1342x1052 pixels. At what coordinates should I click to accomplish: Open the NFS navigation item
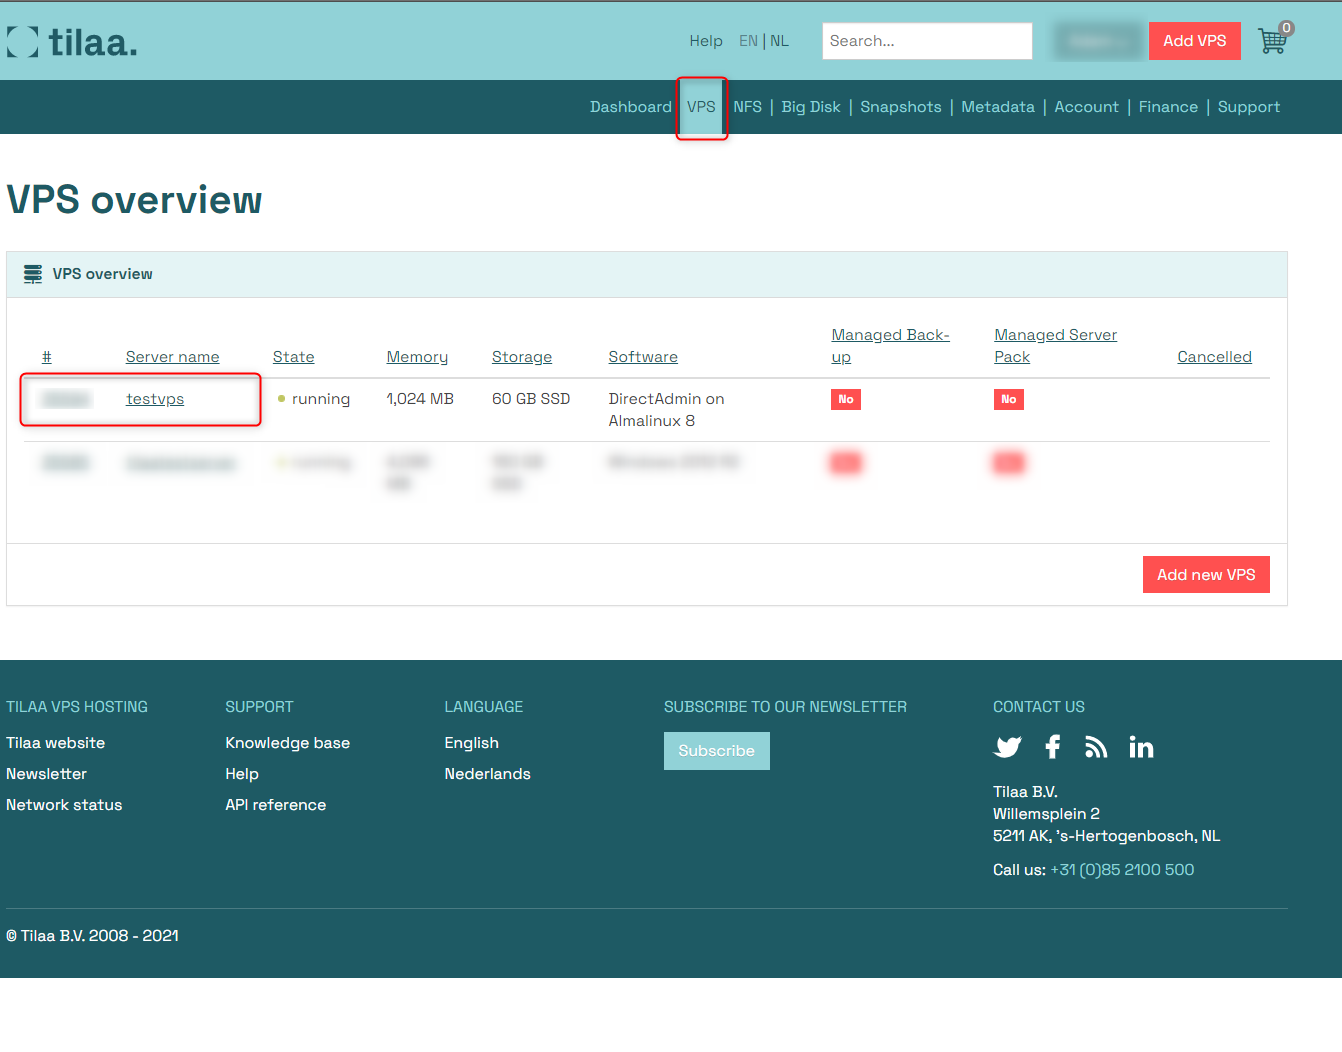tap(747, 107)
